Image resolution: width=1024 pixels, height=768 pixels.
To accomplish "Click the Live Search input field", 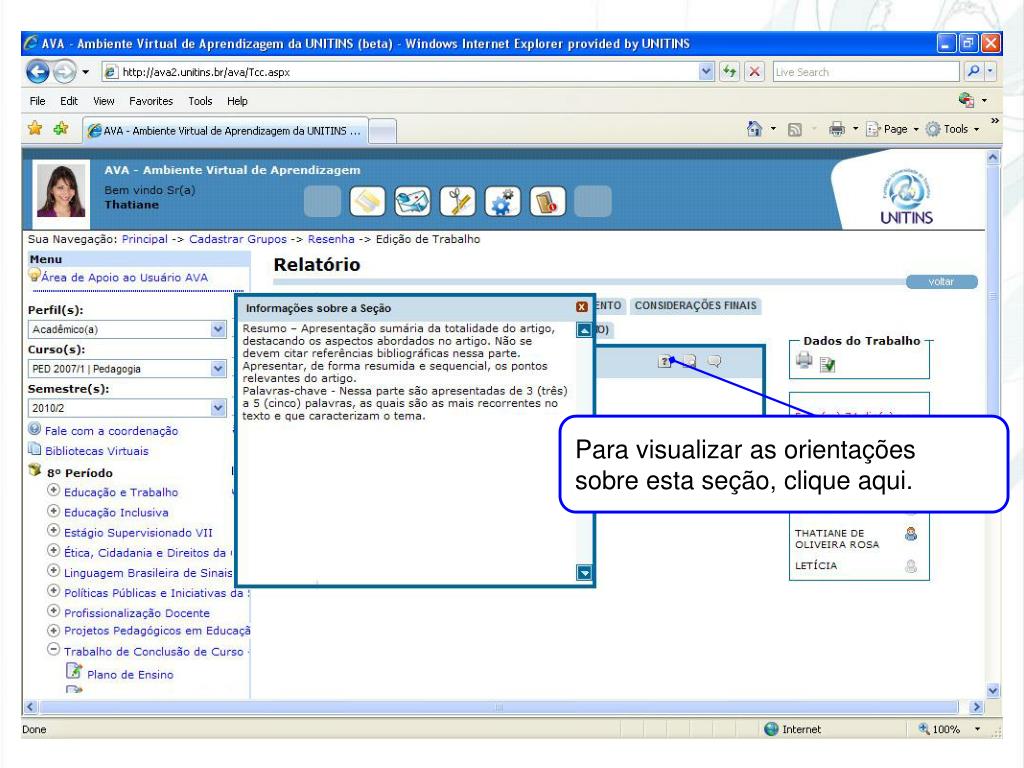I will pos(866,71).
